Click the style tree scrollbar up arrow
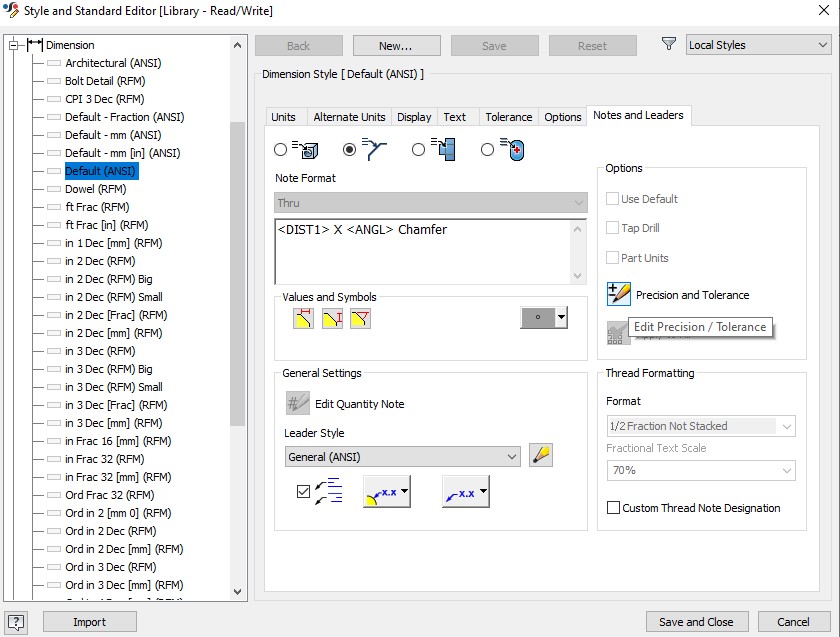The width and height of the screenshot is (840, 637). [x=237, y=45]
